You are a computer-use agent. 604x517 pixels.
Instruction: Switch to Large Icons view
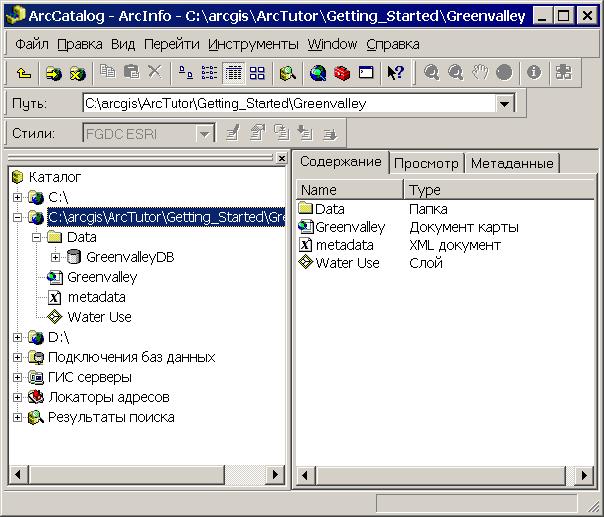pos(186,72)
